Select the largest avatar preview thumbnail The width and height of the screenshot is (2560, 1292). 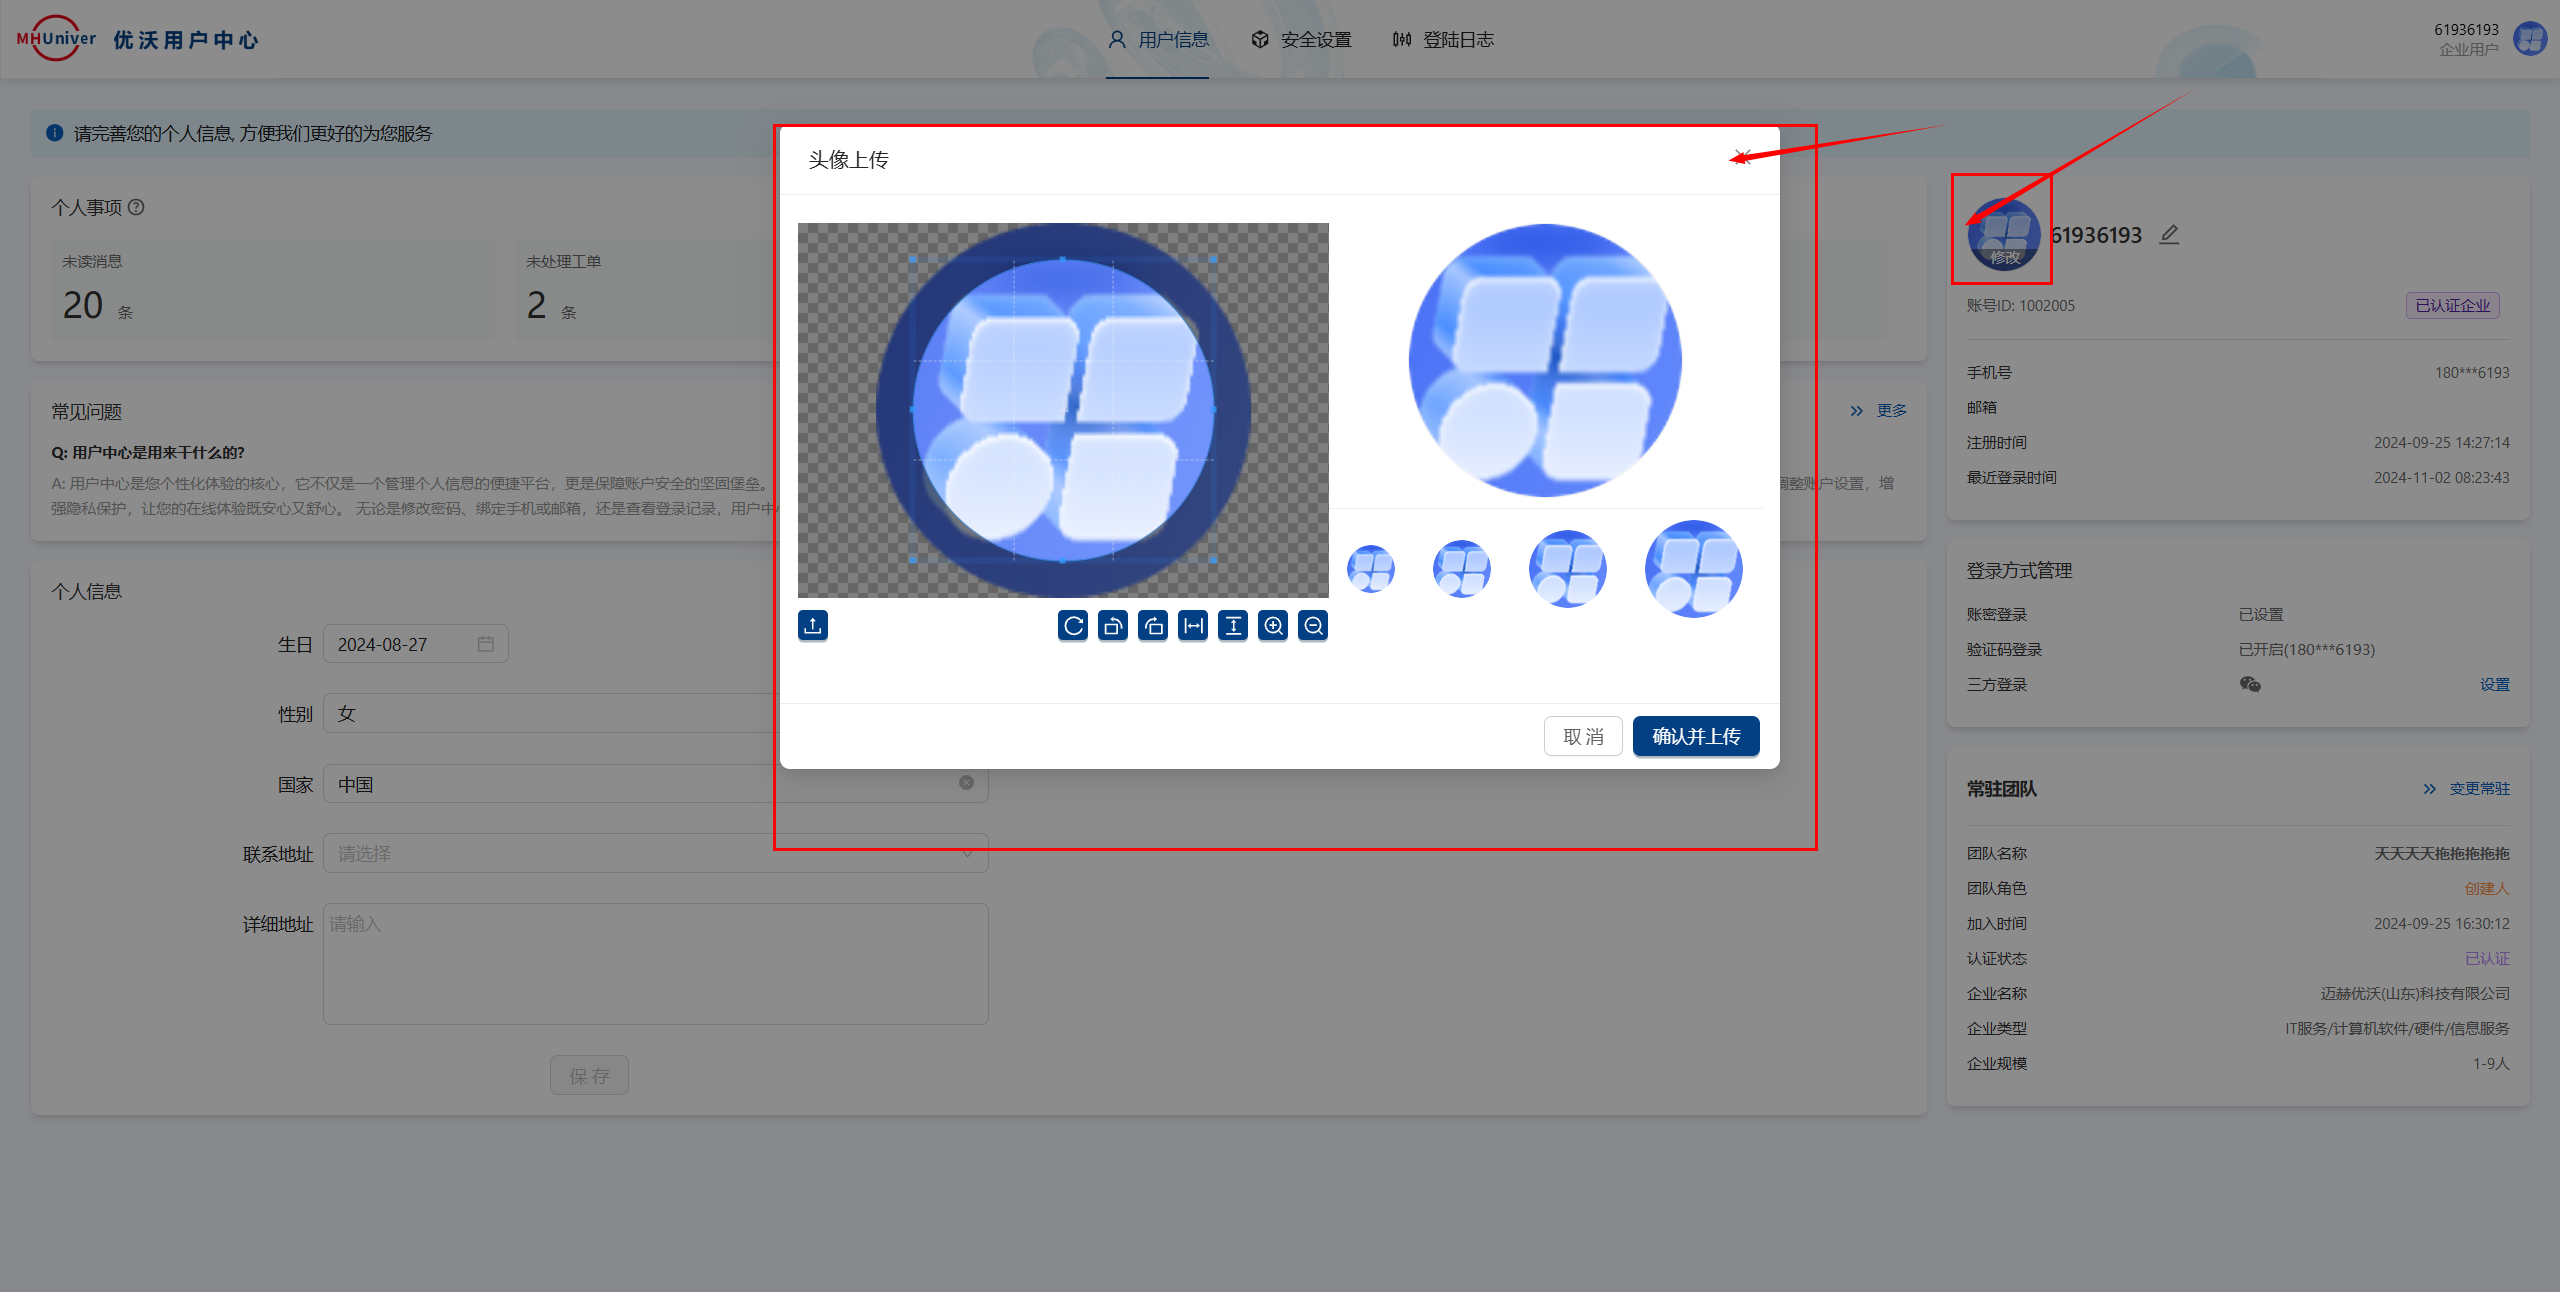click(x=1693, y=569)
